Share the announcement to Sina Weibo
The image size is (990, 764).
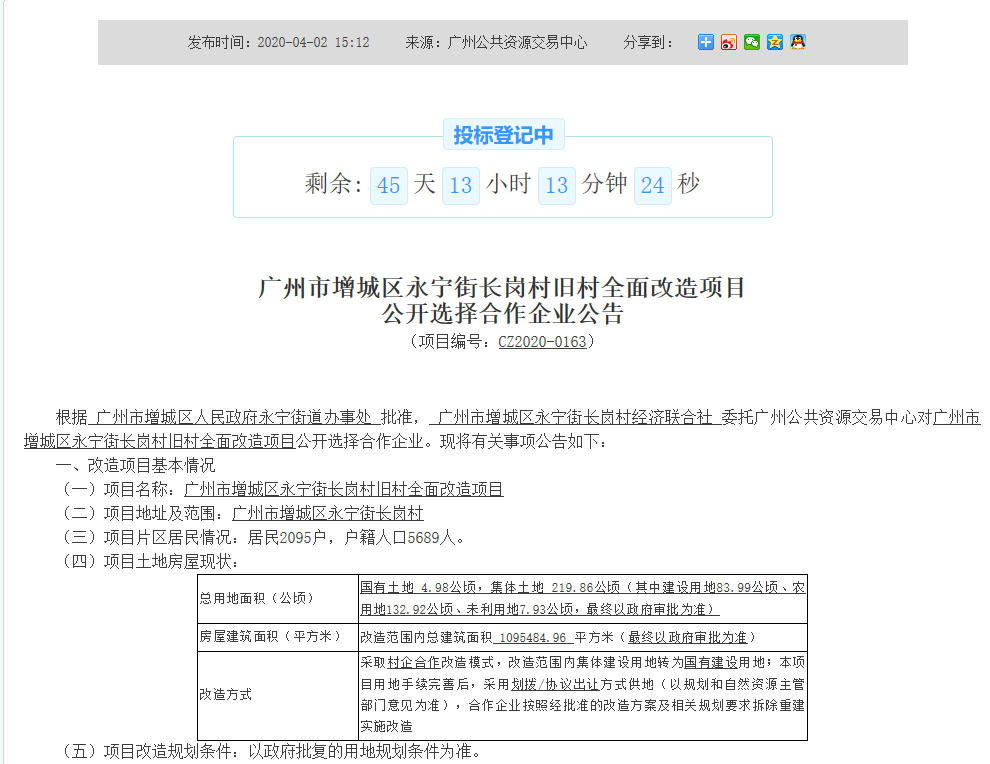point(729,42)
